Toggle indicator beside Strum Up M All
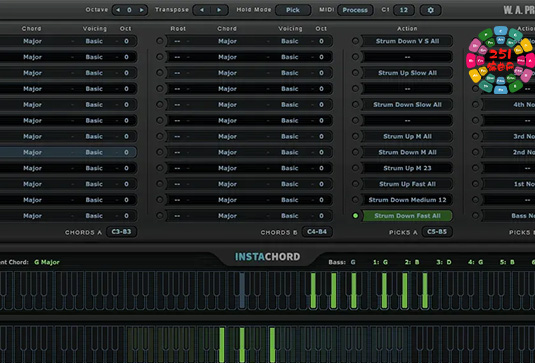Screen dimensions: 535x363 tap(355, 136)
